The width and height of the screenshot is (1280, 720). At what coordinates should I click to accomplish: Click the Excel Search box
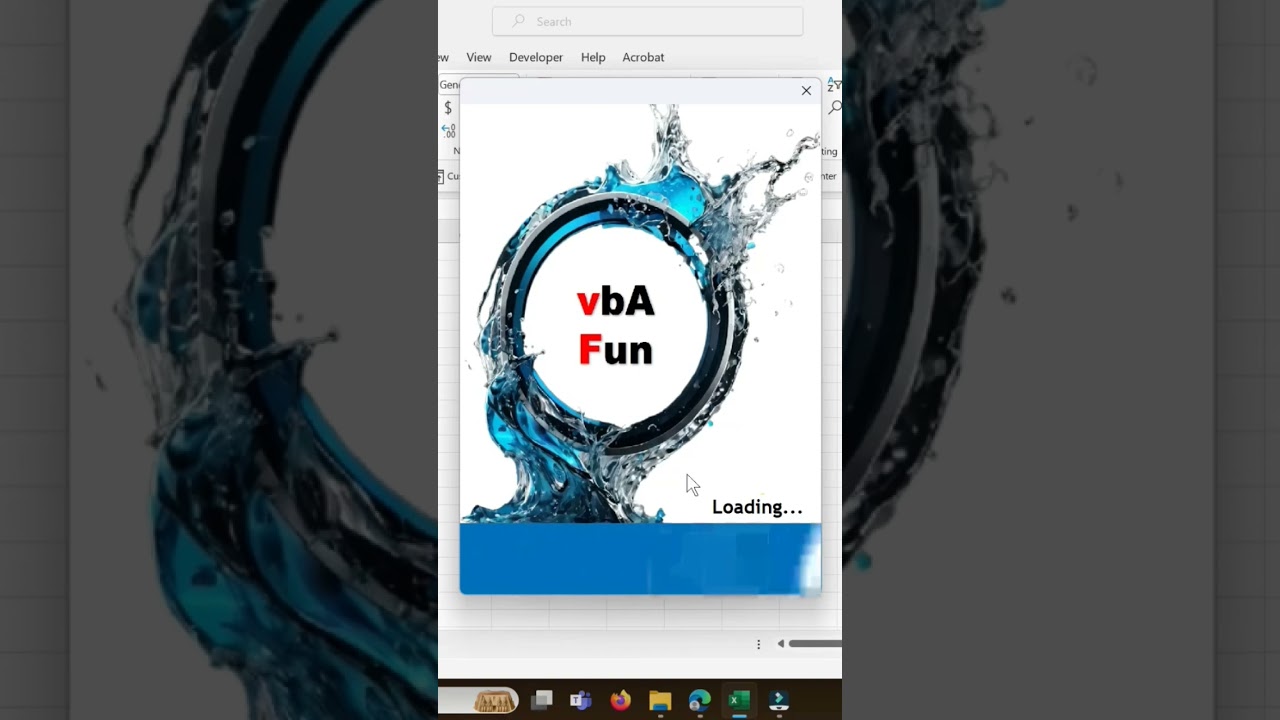coord(647,21)
